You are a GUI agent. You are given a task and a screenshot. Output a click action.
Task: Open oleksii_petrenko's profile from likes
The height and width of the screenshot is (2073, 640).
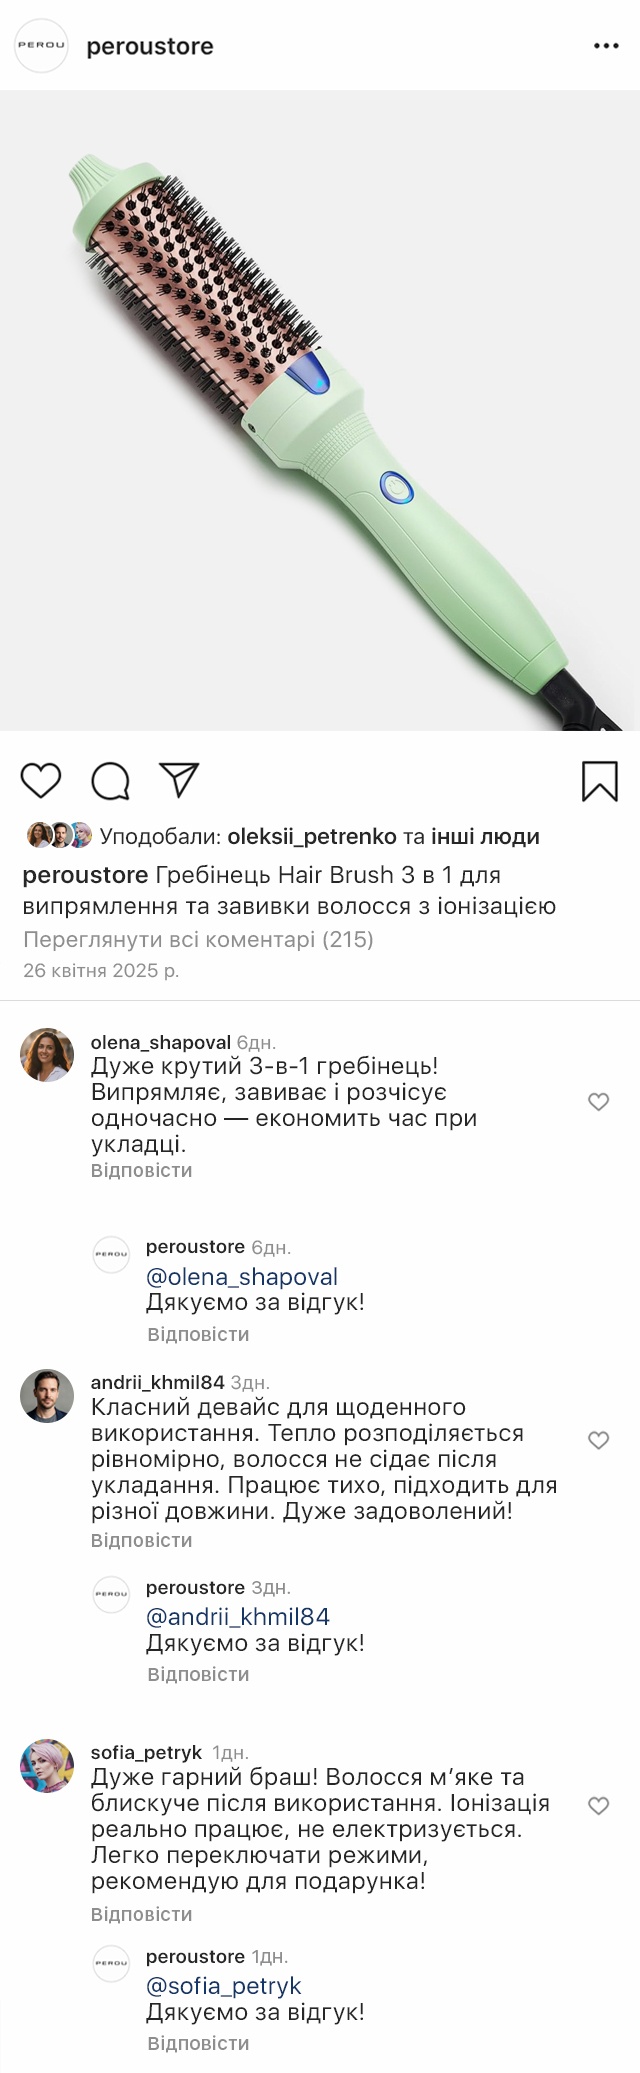[312, 837]
